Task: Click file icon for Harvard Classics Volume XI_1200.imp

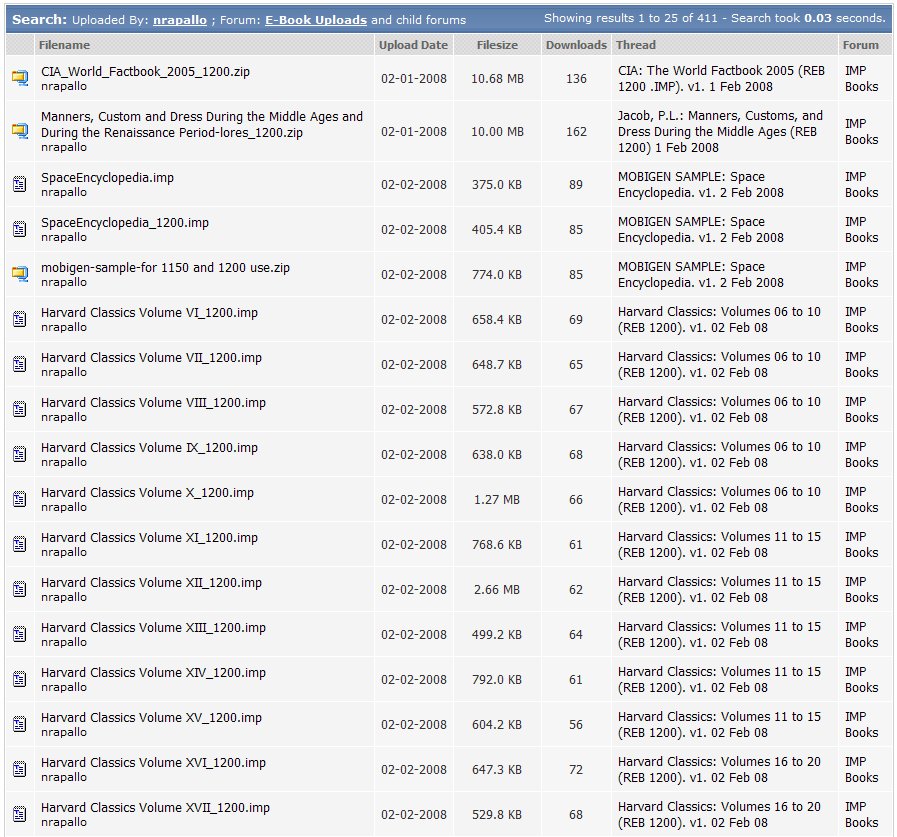Action: click(19, 545)
